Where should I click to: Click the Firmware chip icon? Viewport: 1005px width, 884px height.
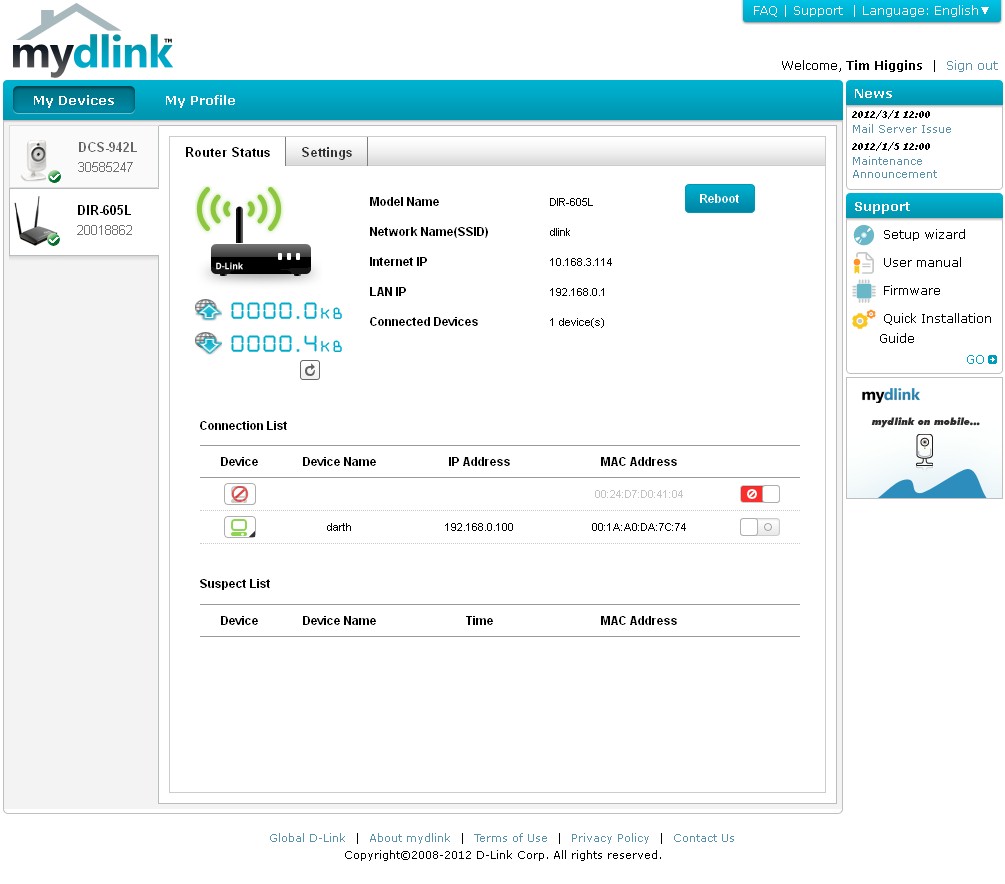tap(863, 291)
